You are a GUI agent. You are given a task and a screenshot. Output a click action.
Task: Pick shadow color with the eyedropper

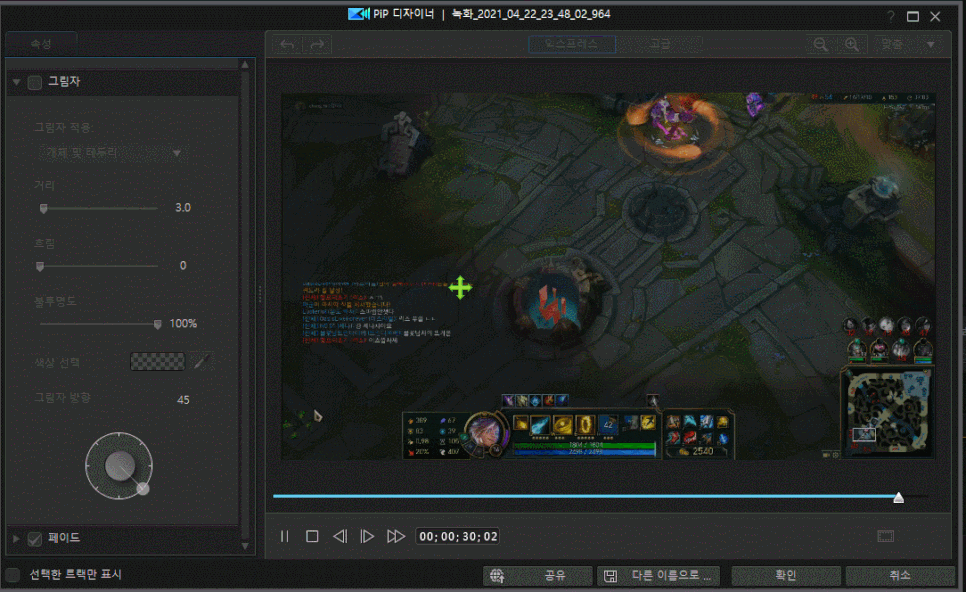click(x=201, y=362)
